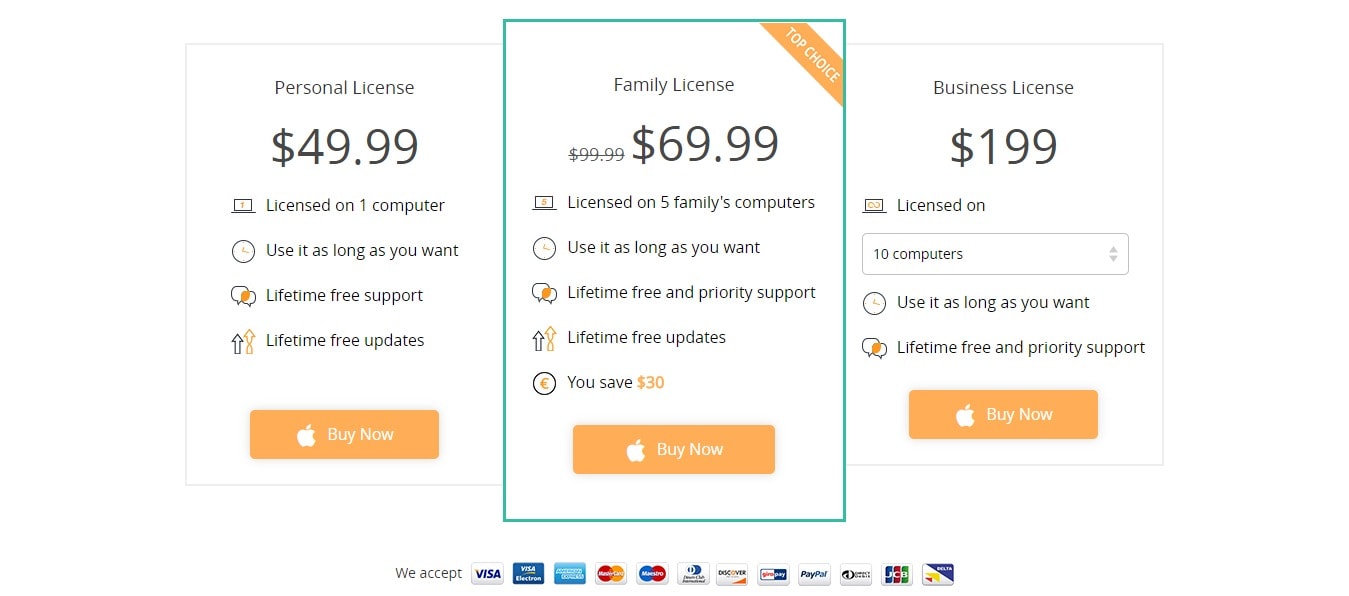Click the American Express payment icon
The height and width of the screenshot is (596, 1349).
(569, 574)
